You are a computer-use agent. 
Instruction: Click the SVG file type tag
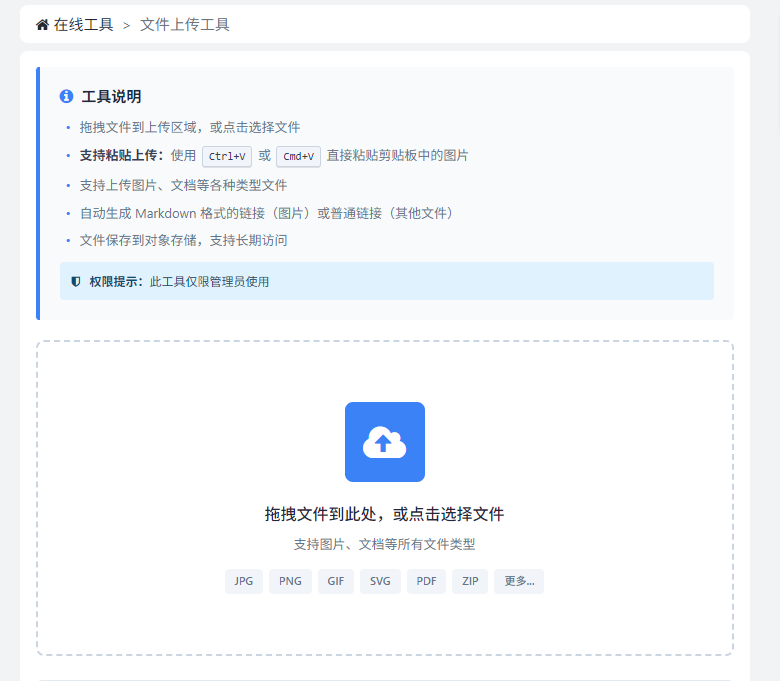[380, 581]
